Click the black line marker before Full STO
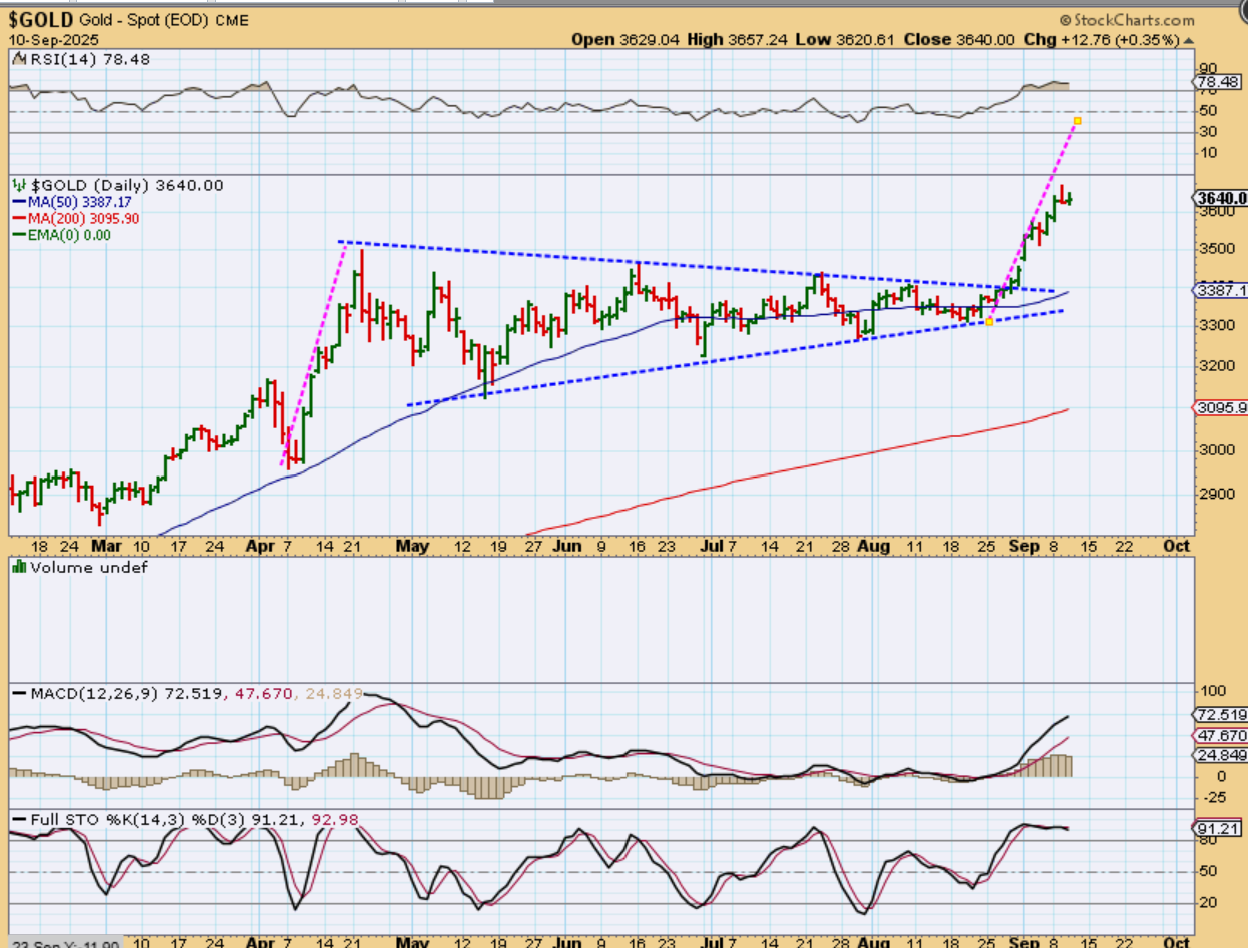Viewport: 1248px width, 948px height. pos(18,820)
